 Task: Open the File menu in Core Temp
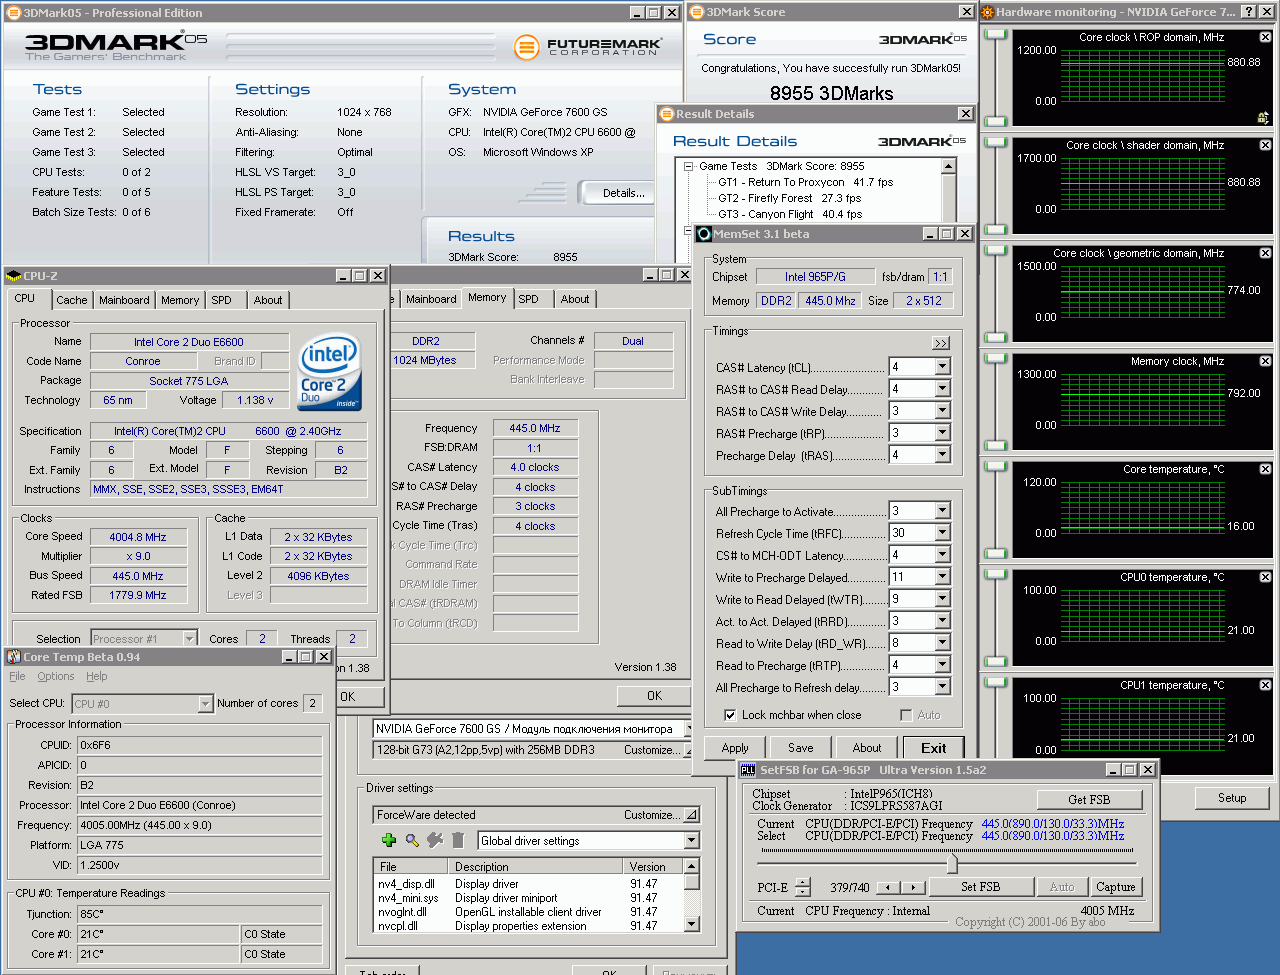[17, 676]
